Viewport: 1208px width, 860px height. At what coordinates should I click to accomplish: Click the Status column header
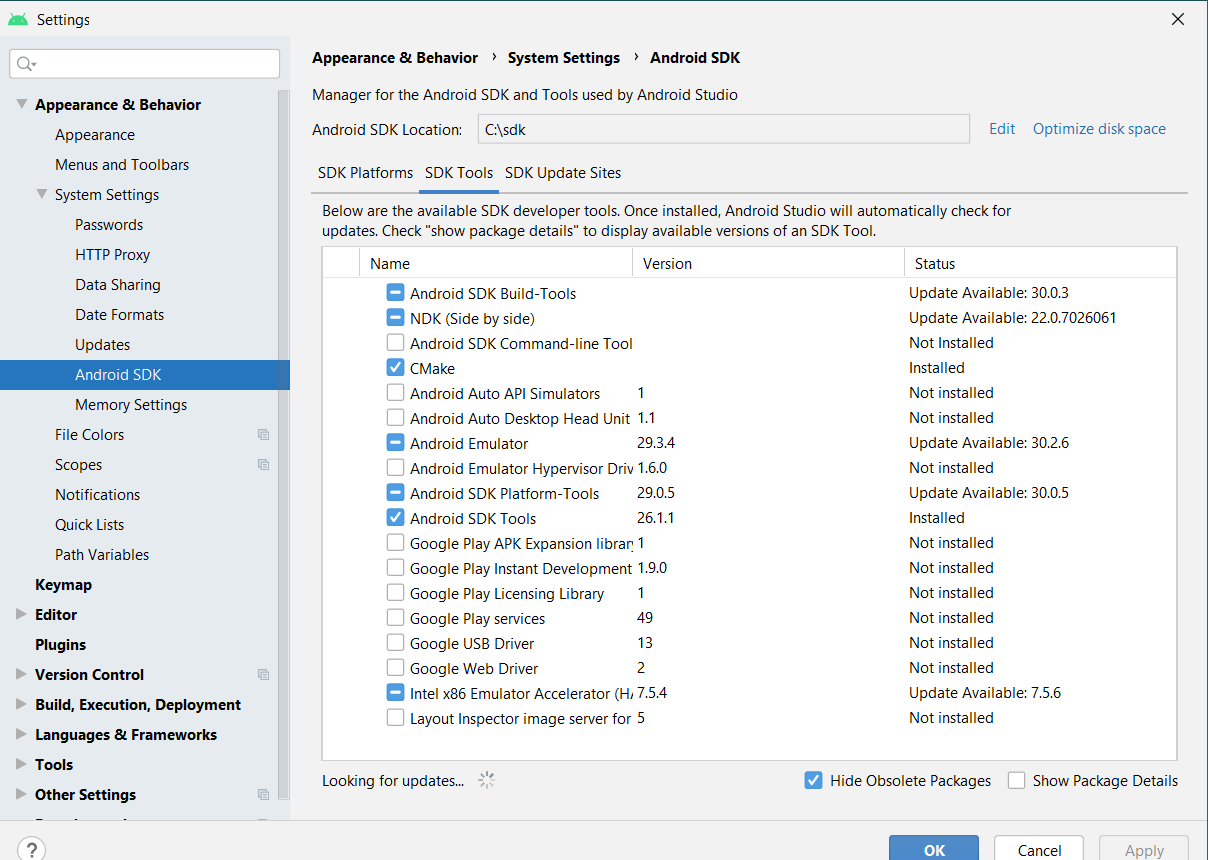1040,263
